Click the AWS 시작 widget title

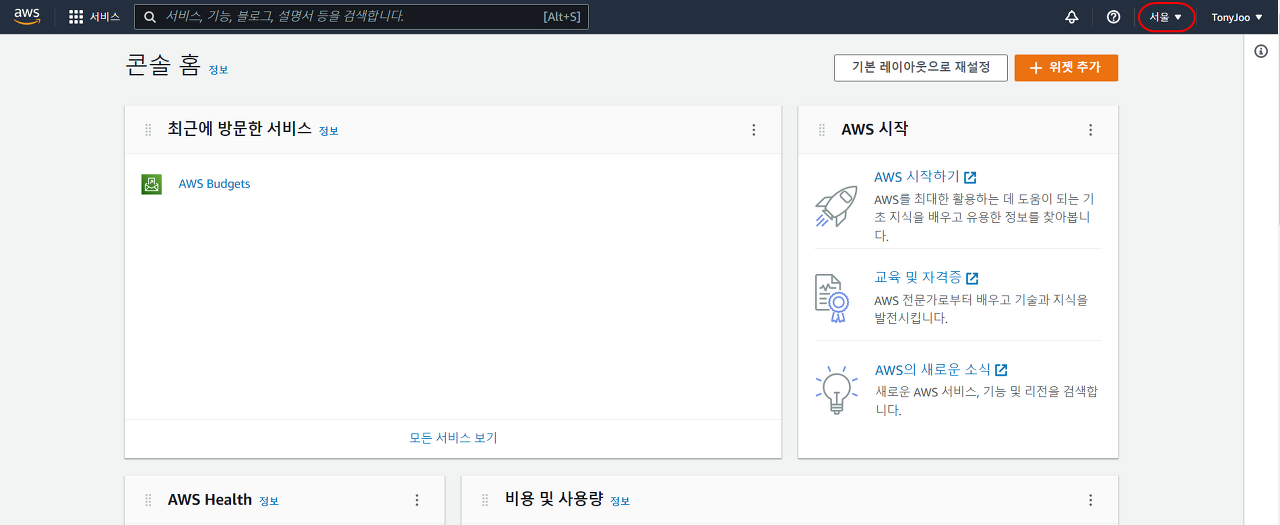coord(875,129)
